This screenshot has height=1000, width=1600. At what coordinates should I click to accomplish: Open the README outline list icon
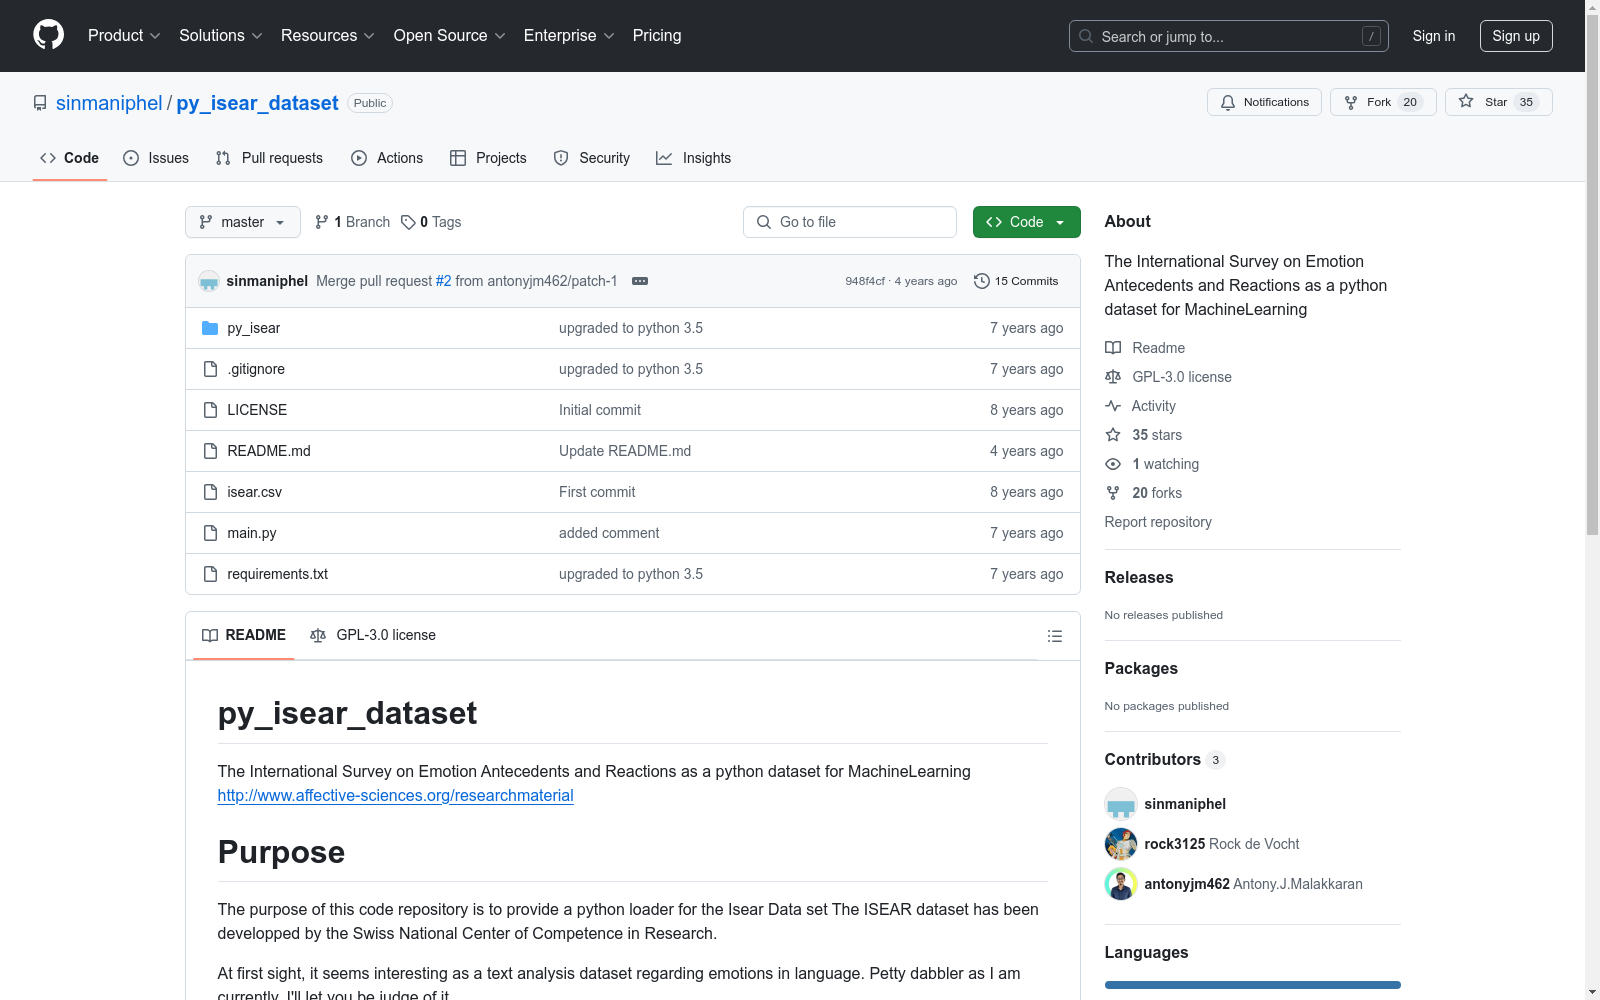1054,636
